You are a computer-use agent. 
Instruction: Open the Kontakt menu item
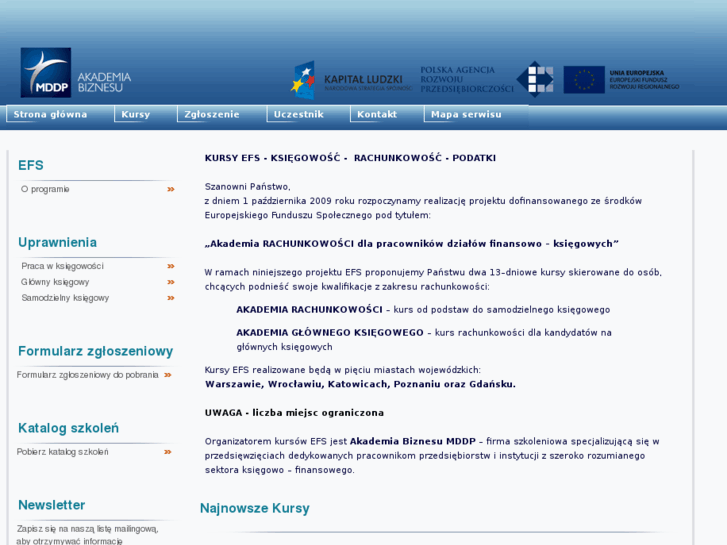click(377, 114)
